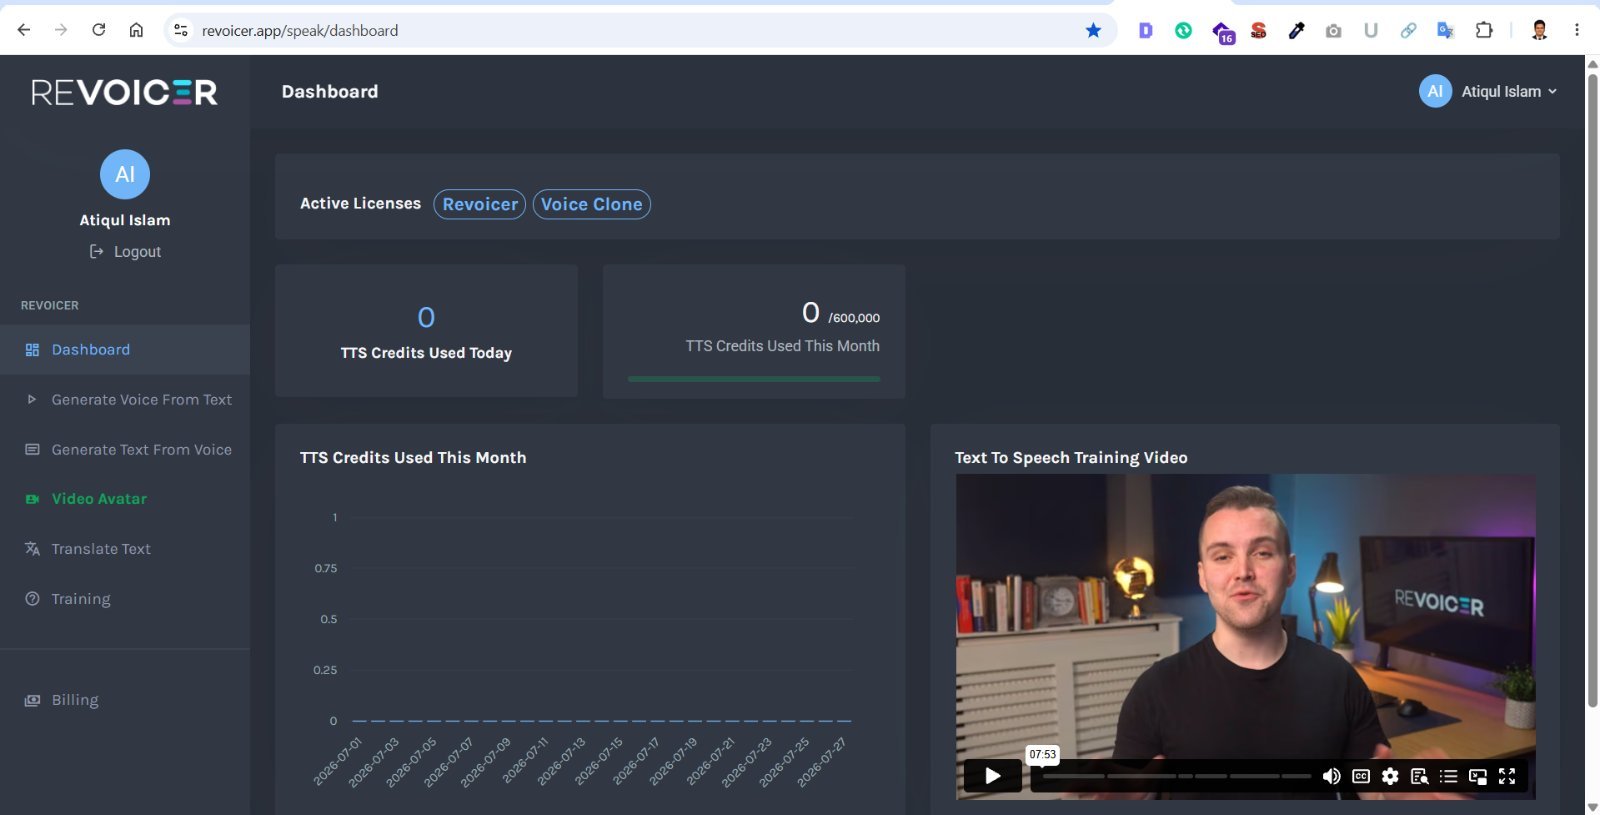The image size is (1600, 815).
Task: Click the TTS Credits Used This Month chart title
Action: (x=413, y=457)
